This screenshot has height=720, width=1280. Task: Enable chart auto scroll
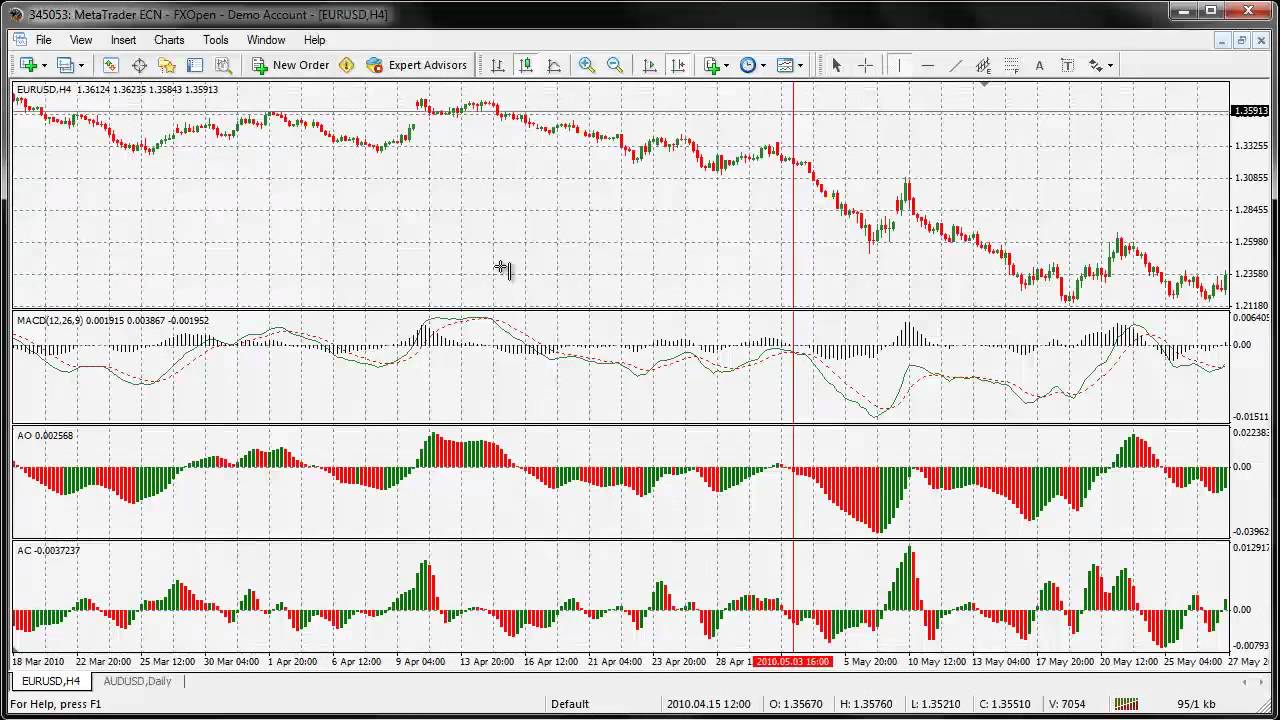click(x=650, y=65)
